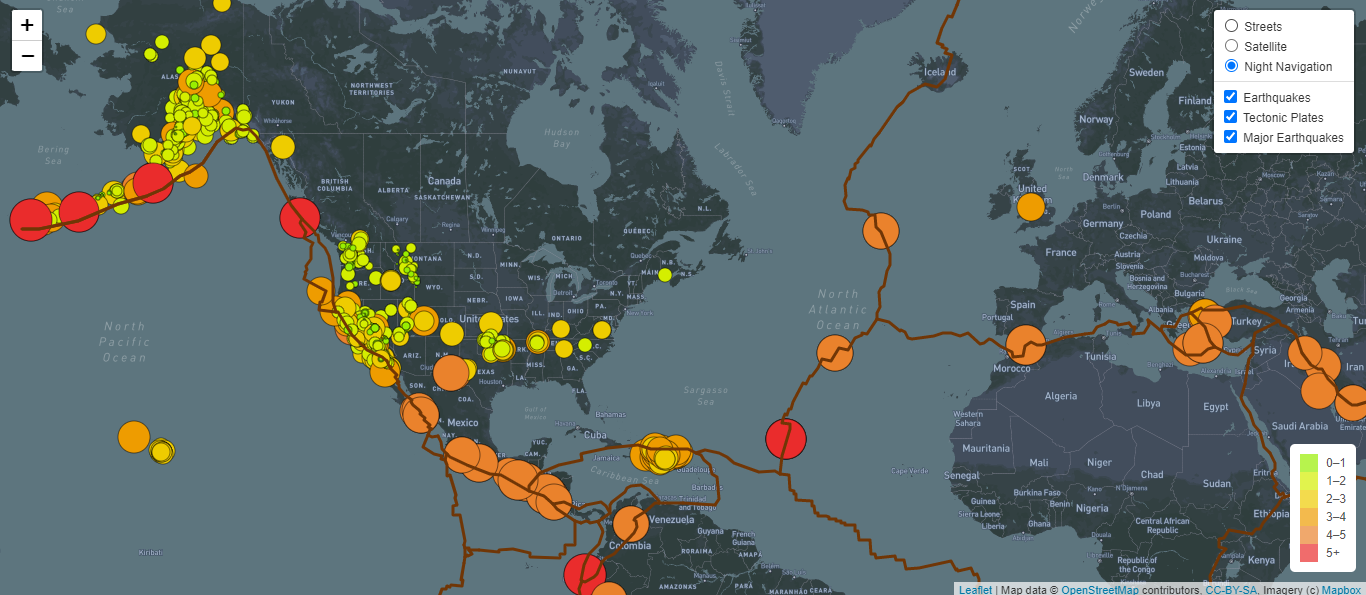Screen dimensions: 1366x595
Task: Click the 2–3 magnitude legend swatch
Action: (x=1309, y=499)
